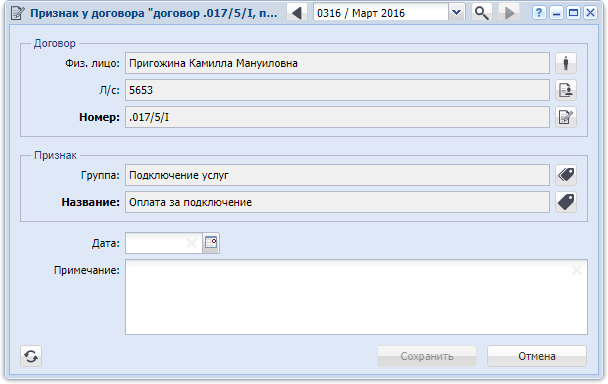This screenshot has height=384, width=608.
Task: Click the Название field Оплата за подключение
Action: click(x=337, y=202)
